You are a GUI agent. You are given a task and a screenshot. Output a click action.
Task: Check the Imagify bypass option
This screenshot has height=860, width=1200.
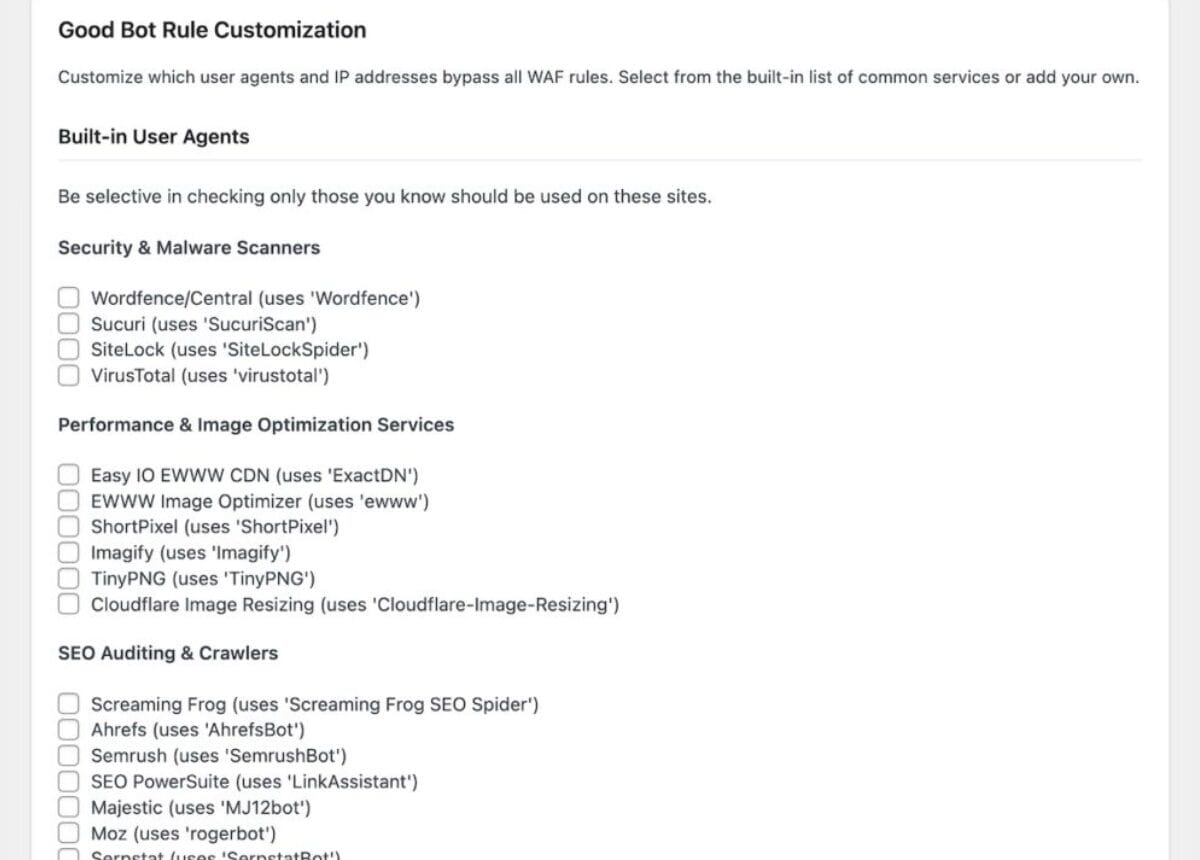pyautogui.click(x=68, y=552)
